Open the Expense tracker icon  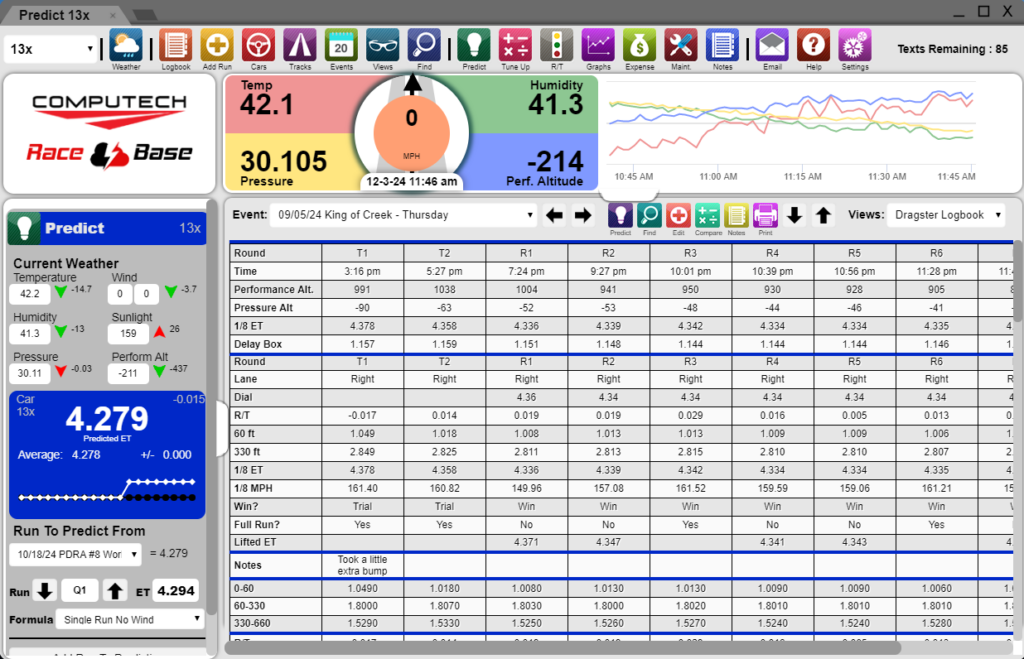[639, 46]
